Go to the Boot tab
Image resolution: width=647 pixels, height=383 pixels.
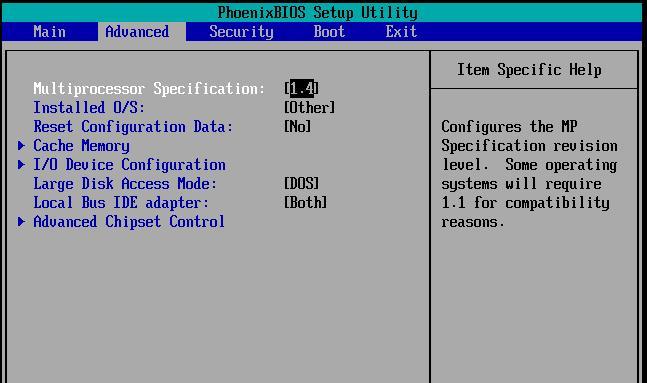coord(329,32)
